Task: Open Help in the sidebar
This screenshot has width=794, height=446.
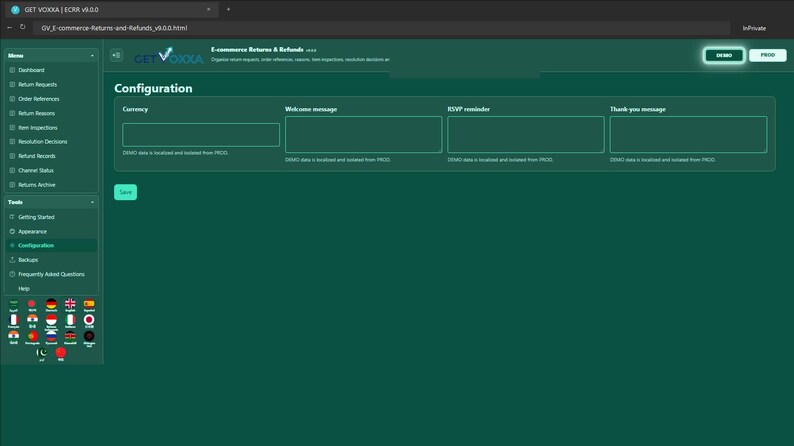Action: pos(51,289)
